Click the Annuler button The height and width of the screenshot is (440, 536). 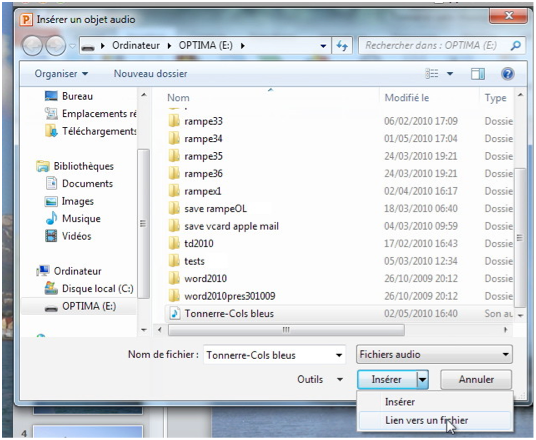(x=476, y=379)
